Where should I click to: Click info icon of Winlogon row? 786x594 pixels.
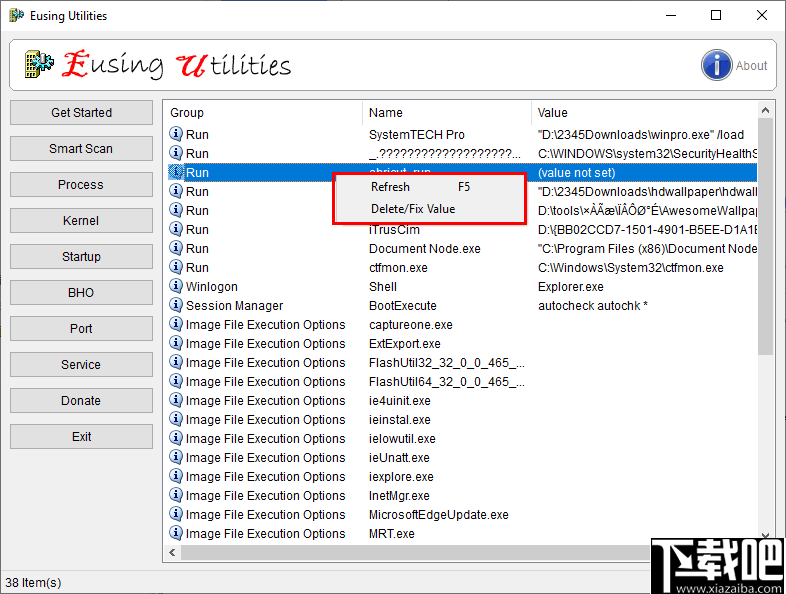pos(175,286)
